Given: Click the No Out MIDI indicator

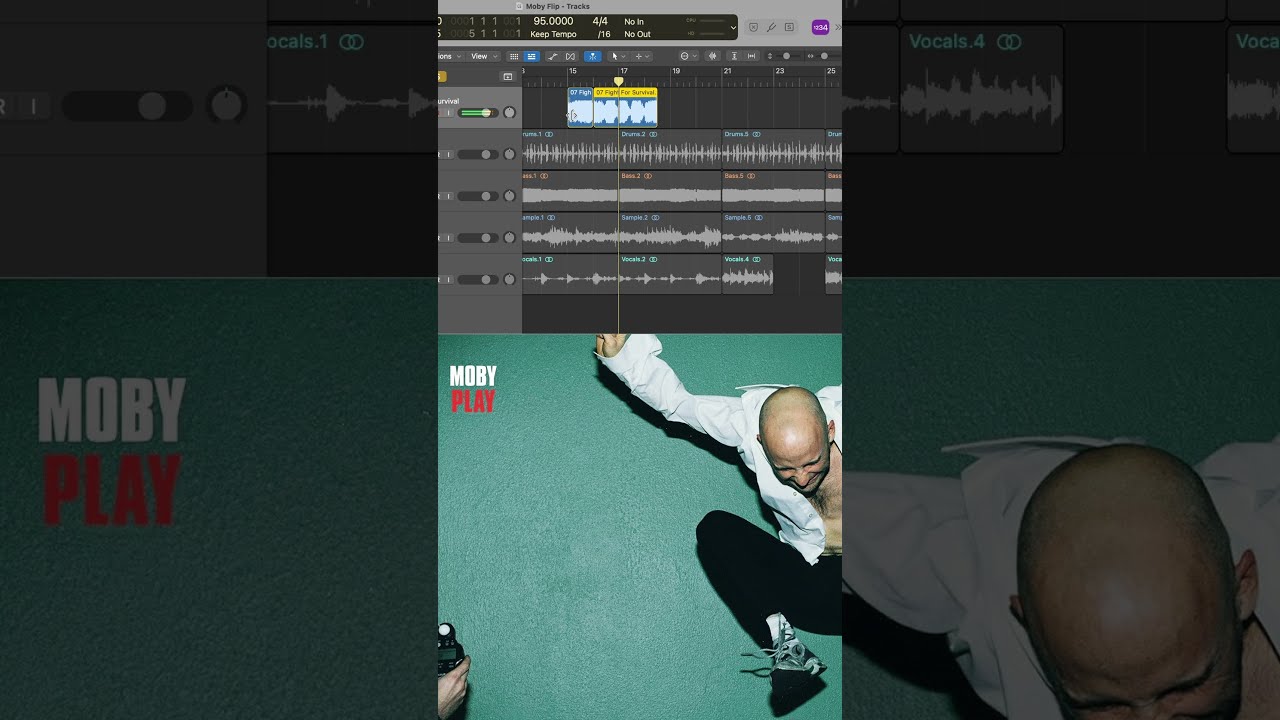Looking at the screenshot, I should point(637,34).
